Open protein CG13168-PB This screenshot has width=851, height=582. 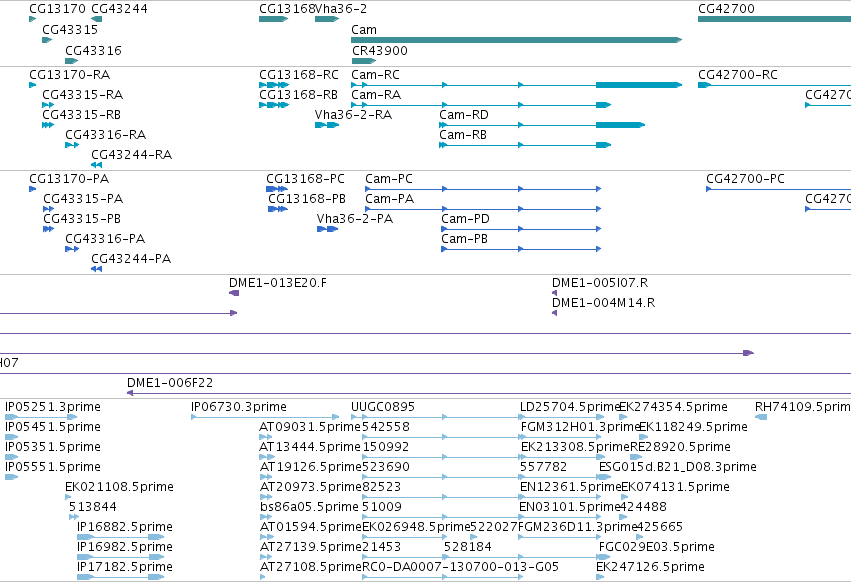(x=307, y=199)
